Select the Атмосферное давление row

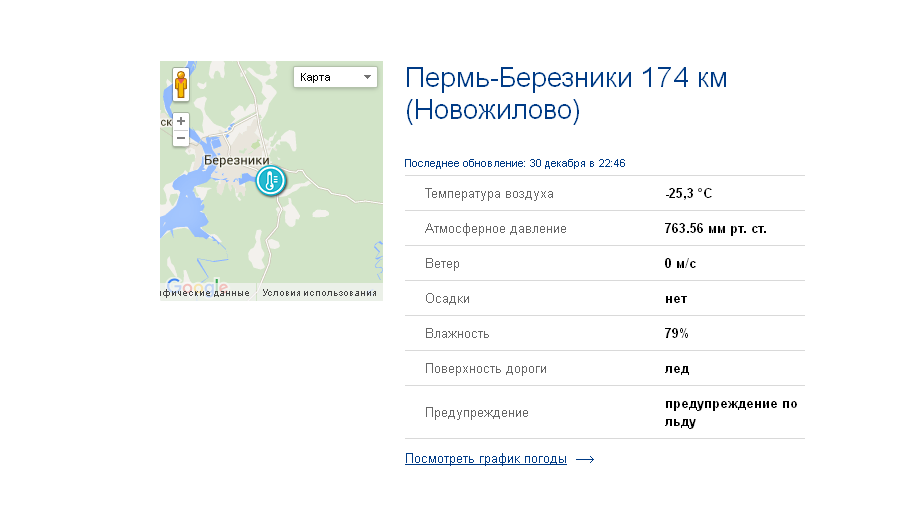[604, 229]
